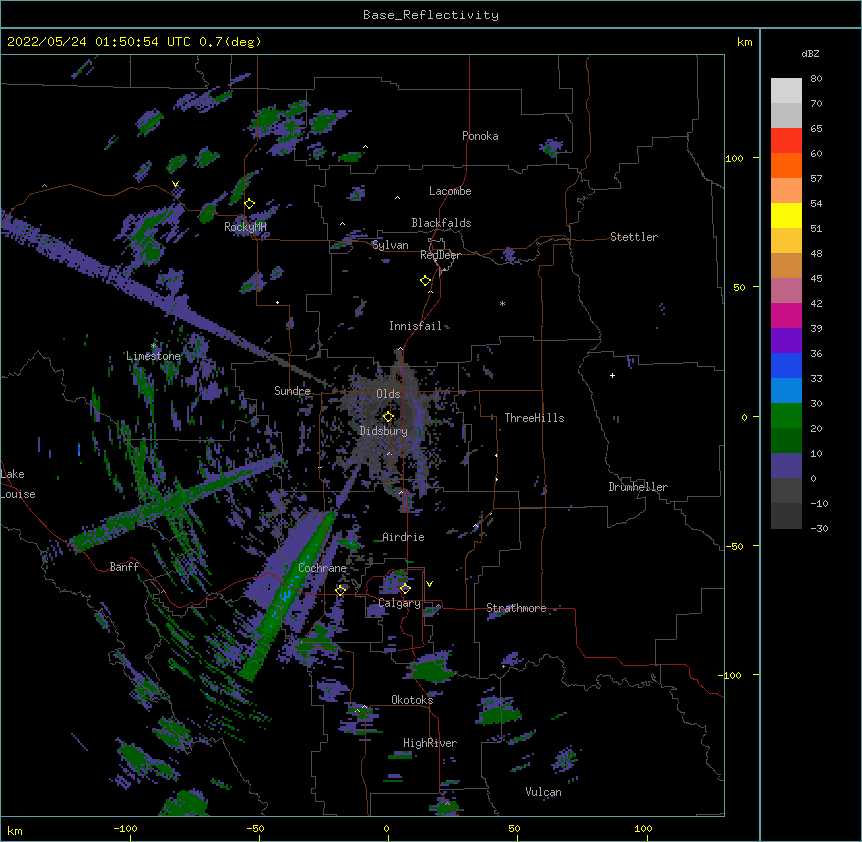862x842 pixels.
Task: Click the Okotoks label
Action: click(412, 700)
